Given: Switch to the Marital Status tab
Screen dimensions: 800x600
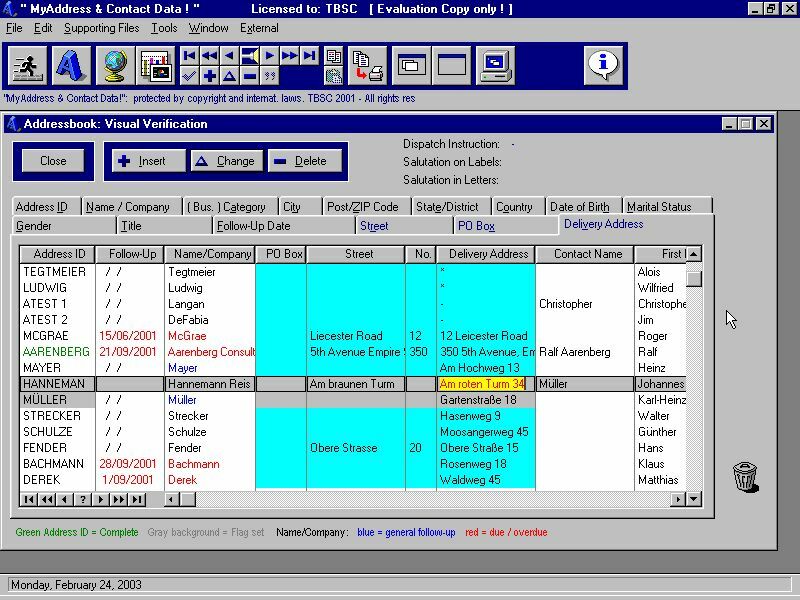Looking at the screenshot, I should pyautogui.click(x=667, y=207).
